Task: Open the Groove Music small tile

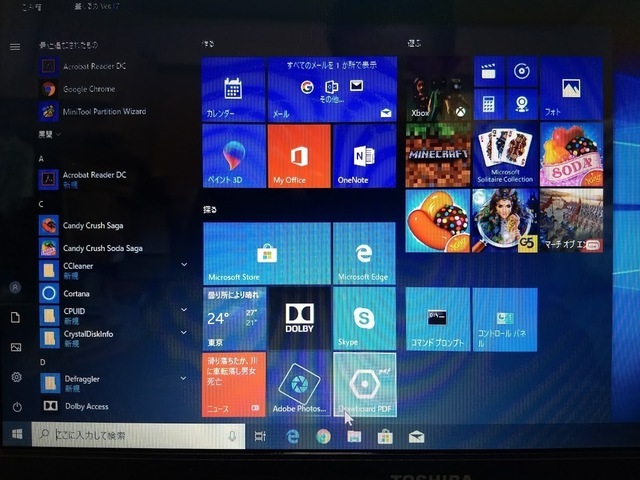Action: [522, 72]
